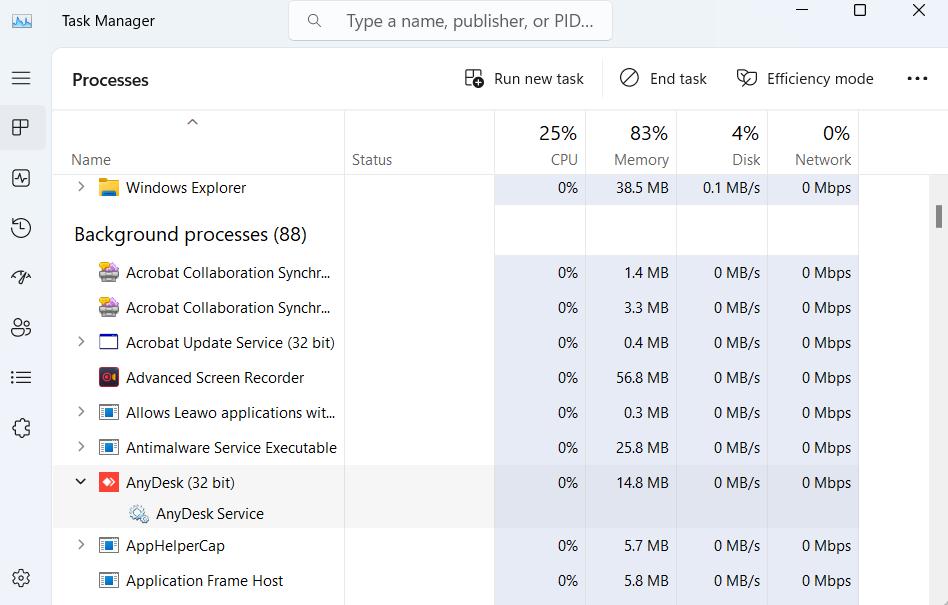Click the search magnifier icon
Image resolution: width=948 pixels, height=605 pixels.
(314, 20)
